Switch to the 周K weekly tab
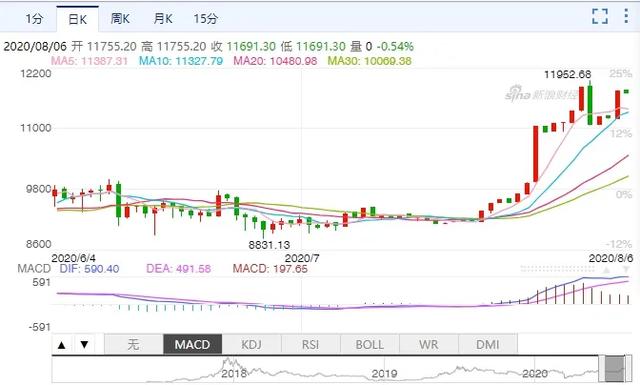This screenshot has width=640, height=385. pos(120,19)
